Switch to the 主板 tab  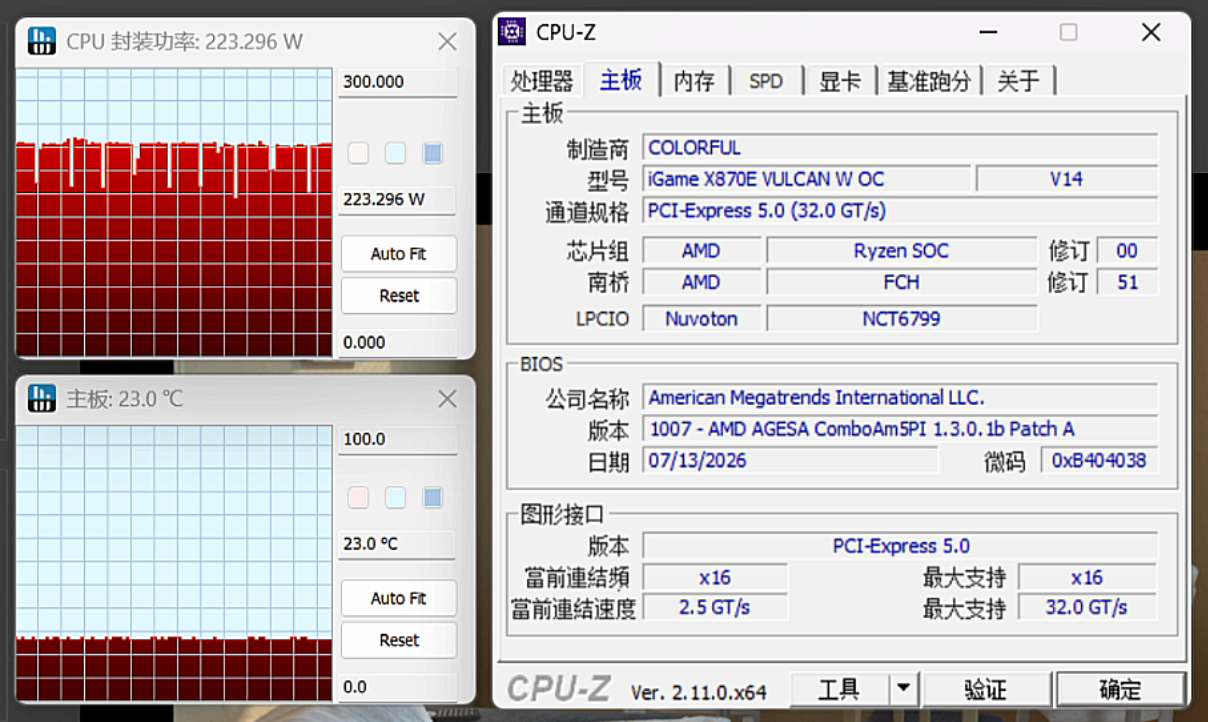coord(621,80)
